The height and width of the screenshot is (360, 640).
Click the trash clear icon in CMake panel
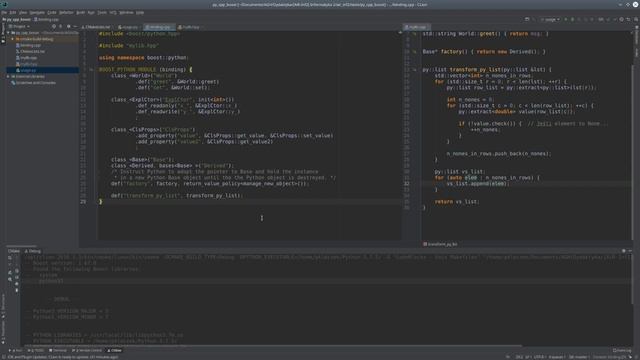point(17,290)
